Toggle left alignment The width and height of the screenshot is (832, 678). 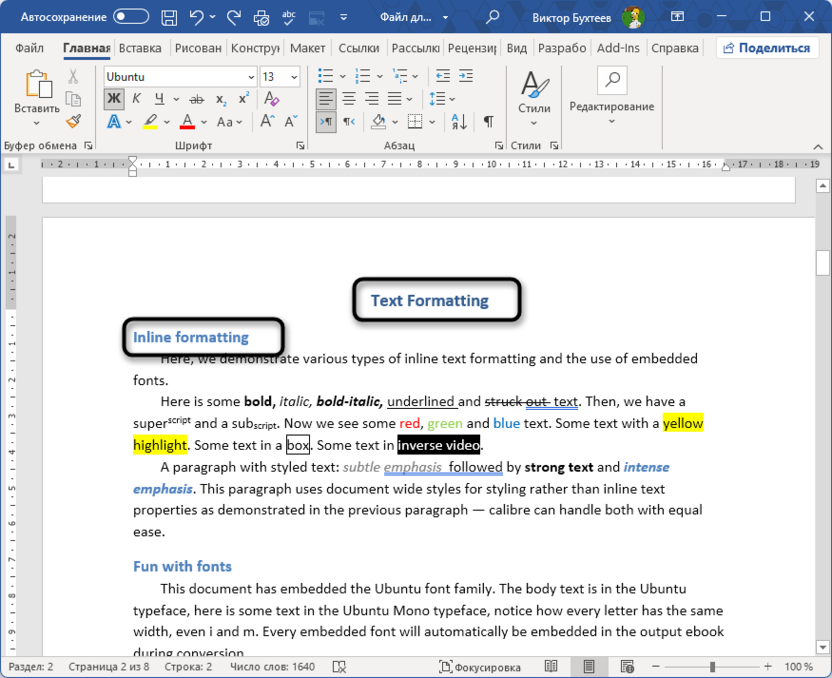coord(326,99)
